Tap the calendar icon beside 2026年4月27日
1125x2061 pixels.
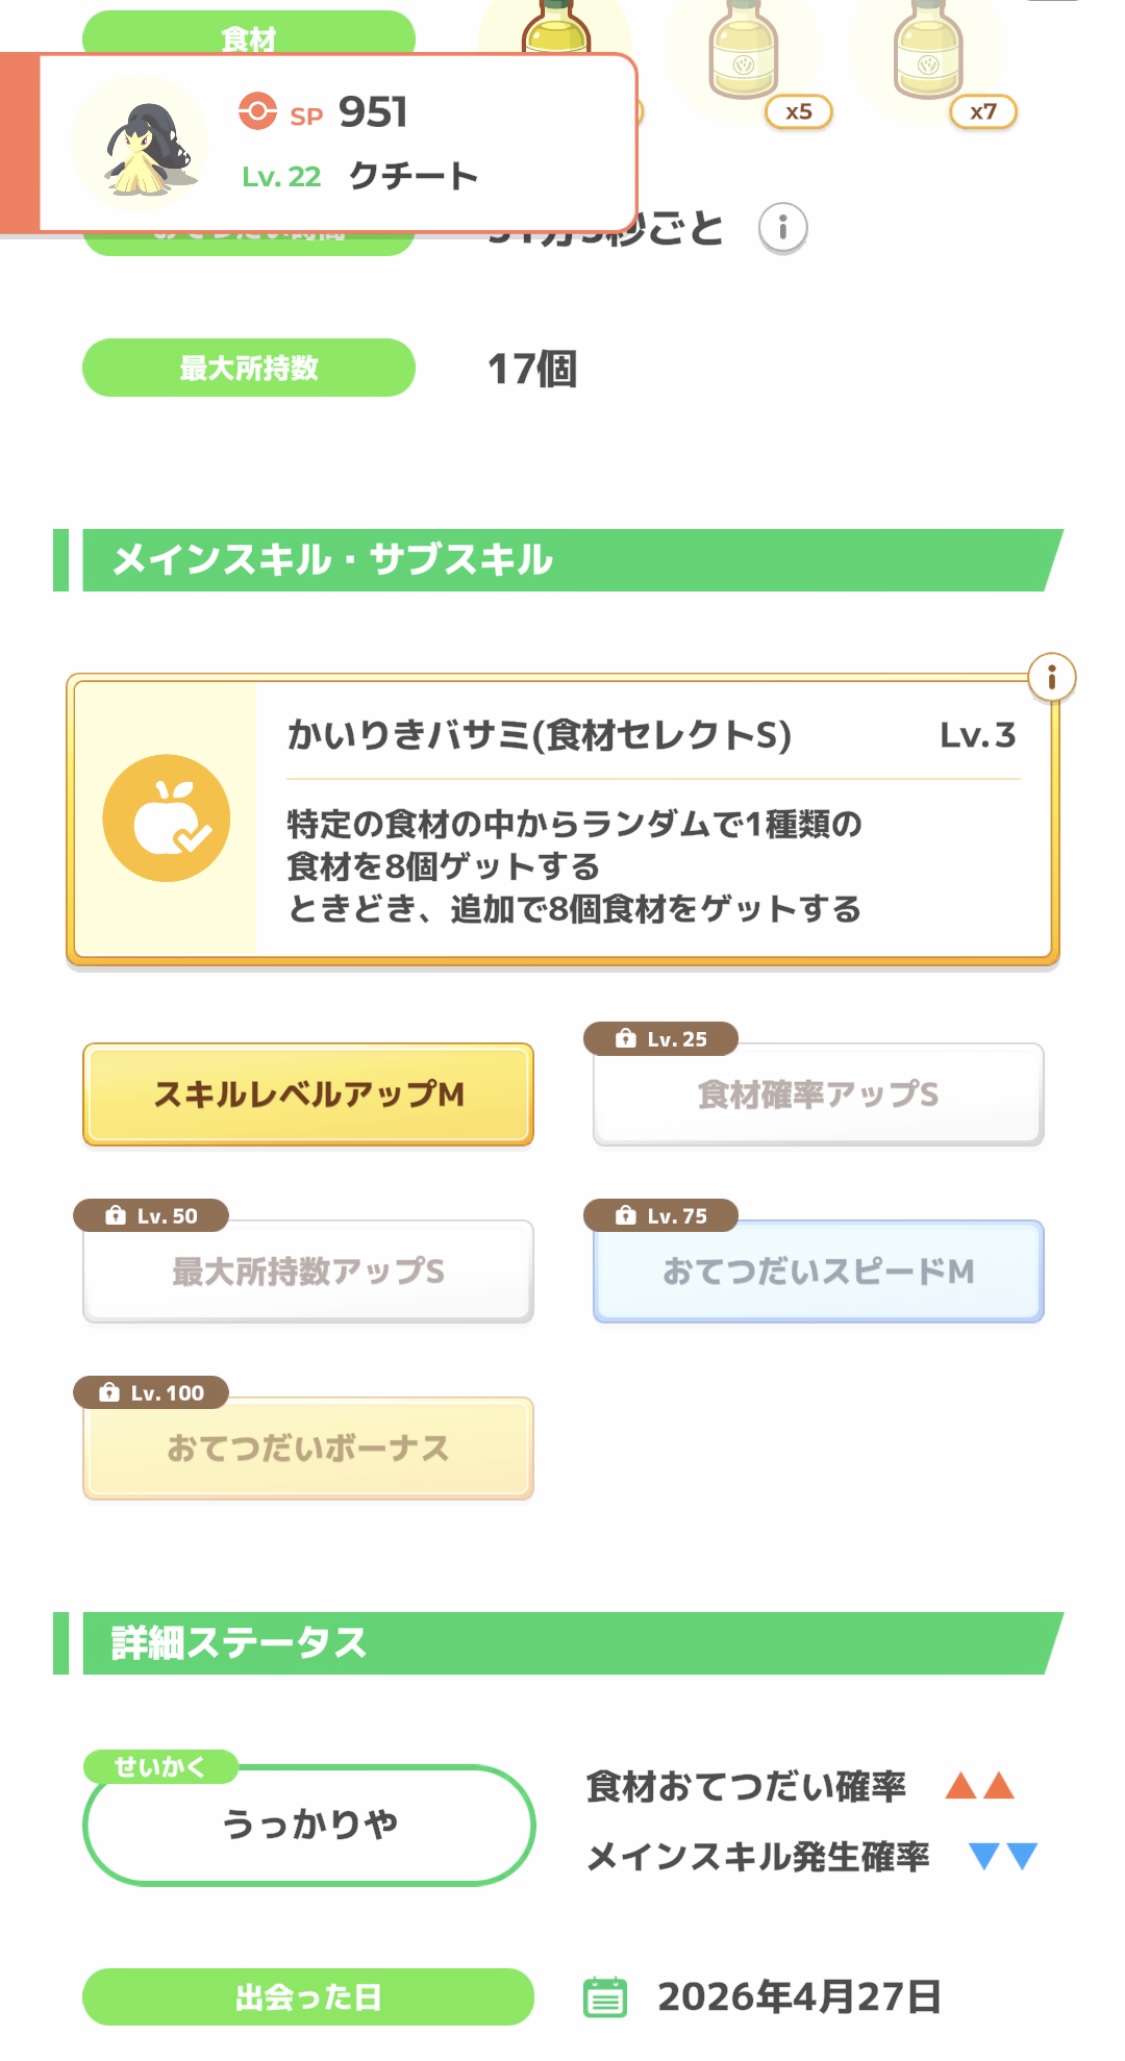[605, 1997]
